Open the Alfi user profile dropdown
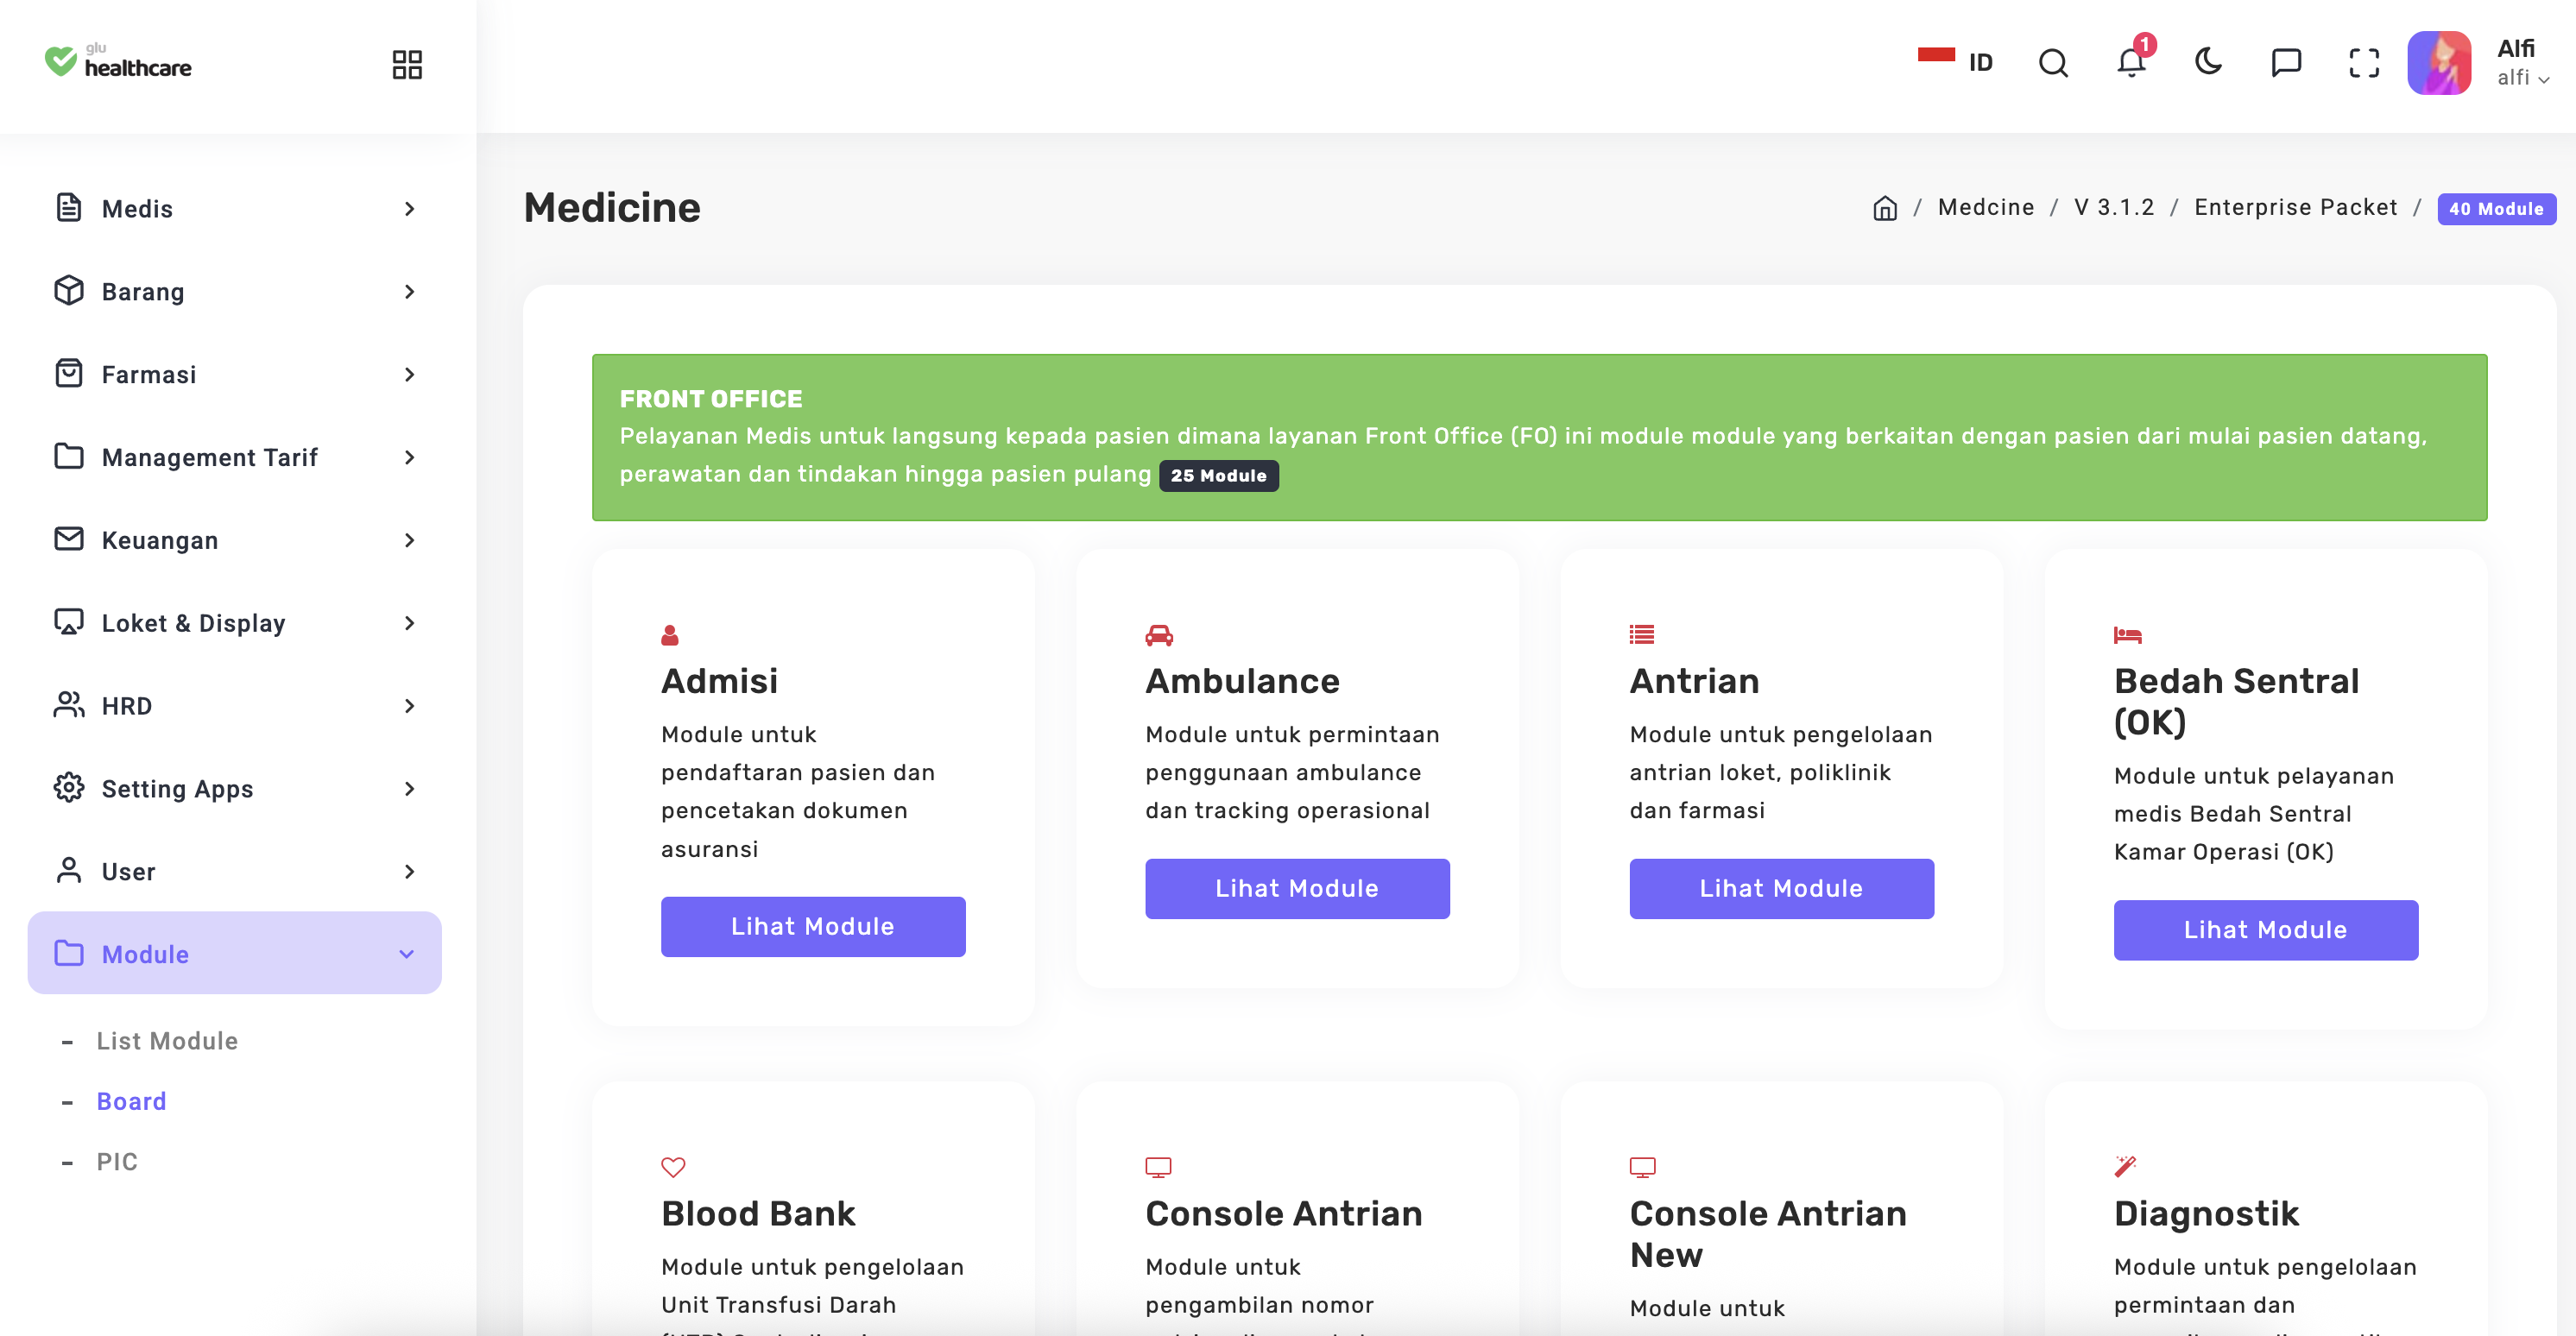2576x1336 pixels. pyautogui.click(x=2522, y=63)
